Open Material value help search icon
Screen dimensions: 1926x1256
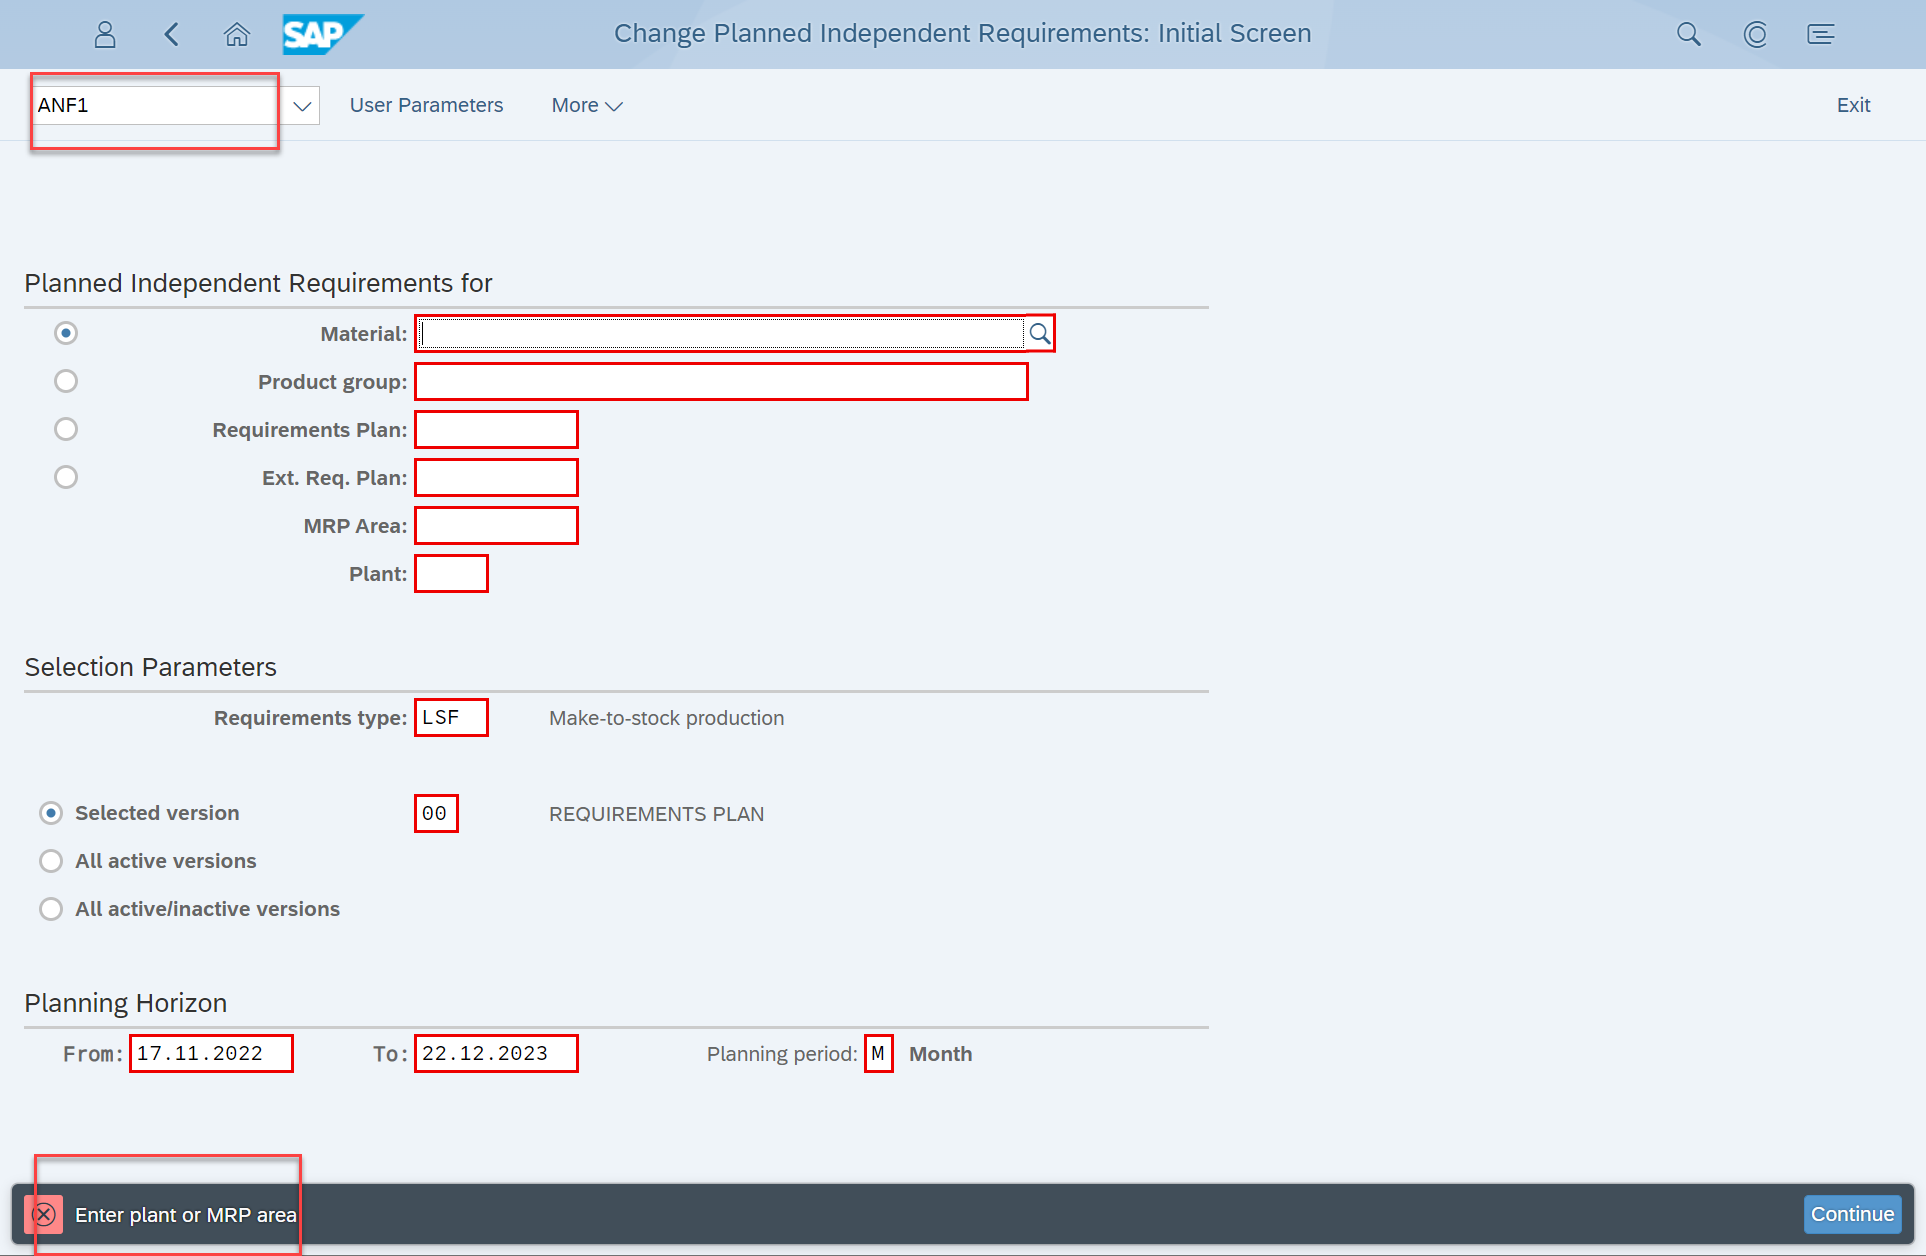click(x=1040, y=334)
